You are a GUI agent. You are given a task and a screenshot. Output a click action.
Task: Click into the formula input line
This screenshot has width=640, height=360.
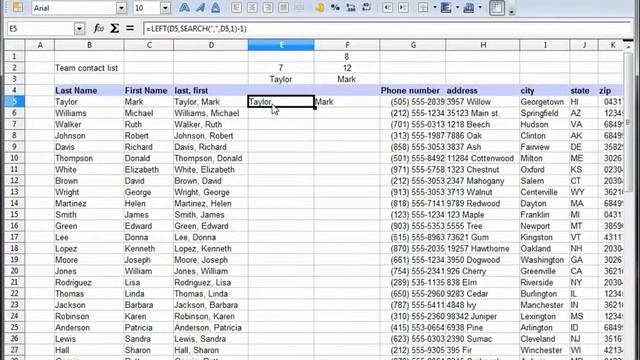(x=388, y=29)
